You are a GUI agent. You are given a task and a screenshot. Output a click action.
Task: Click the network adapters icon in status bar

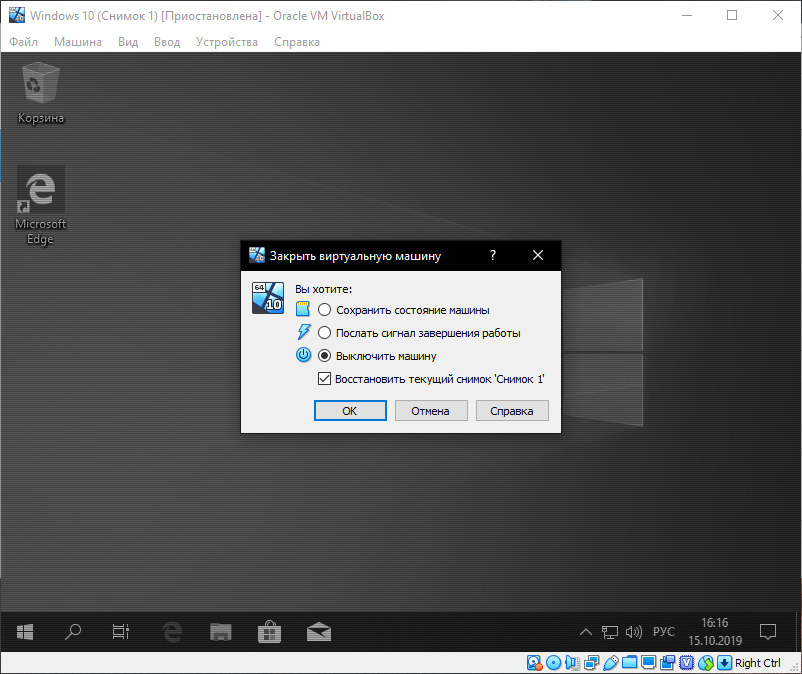[x=590, y=663]
